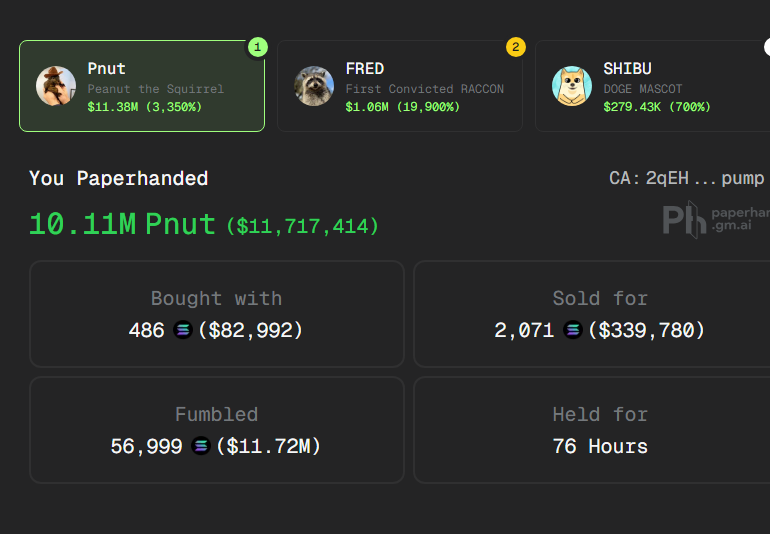Click the "10.11M Pnut" amount

point(122,225)
